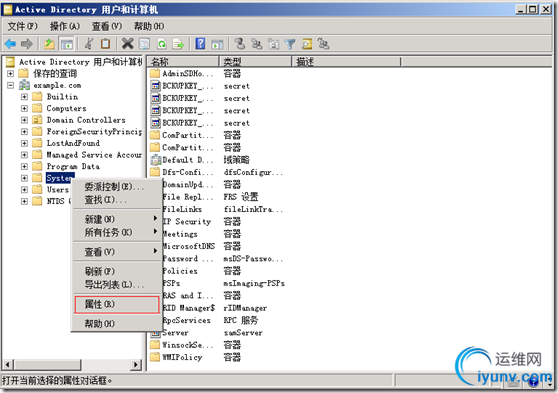The width and height of the screenshot is (558, 393).
Task: Select the IP Security list entry
Action: pos(187,222)
